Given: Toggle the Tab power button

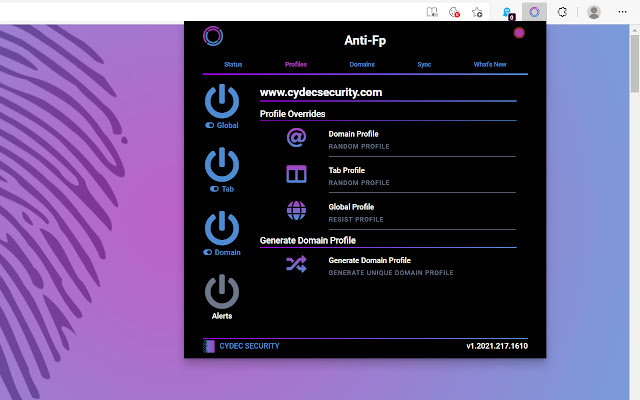Looking at the screenshot, I should [x=222, y=164].
